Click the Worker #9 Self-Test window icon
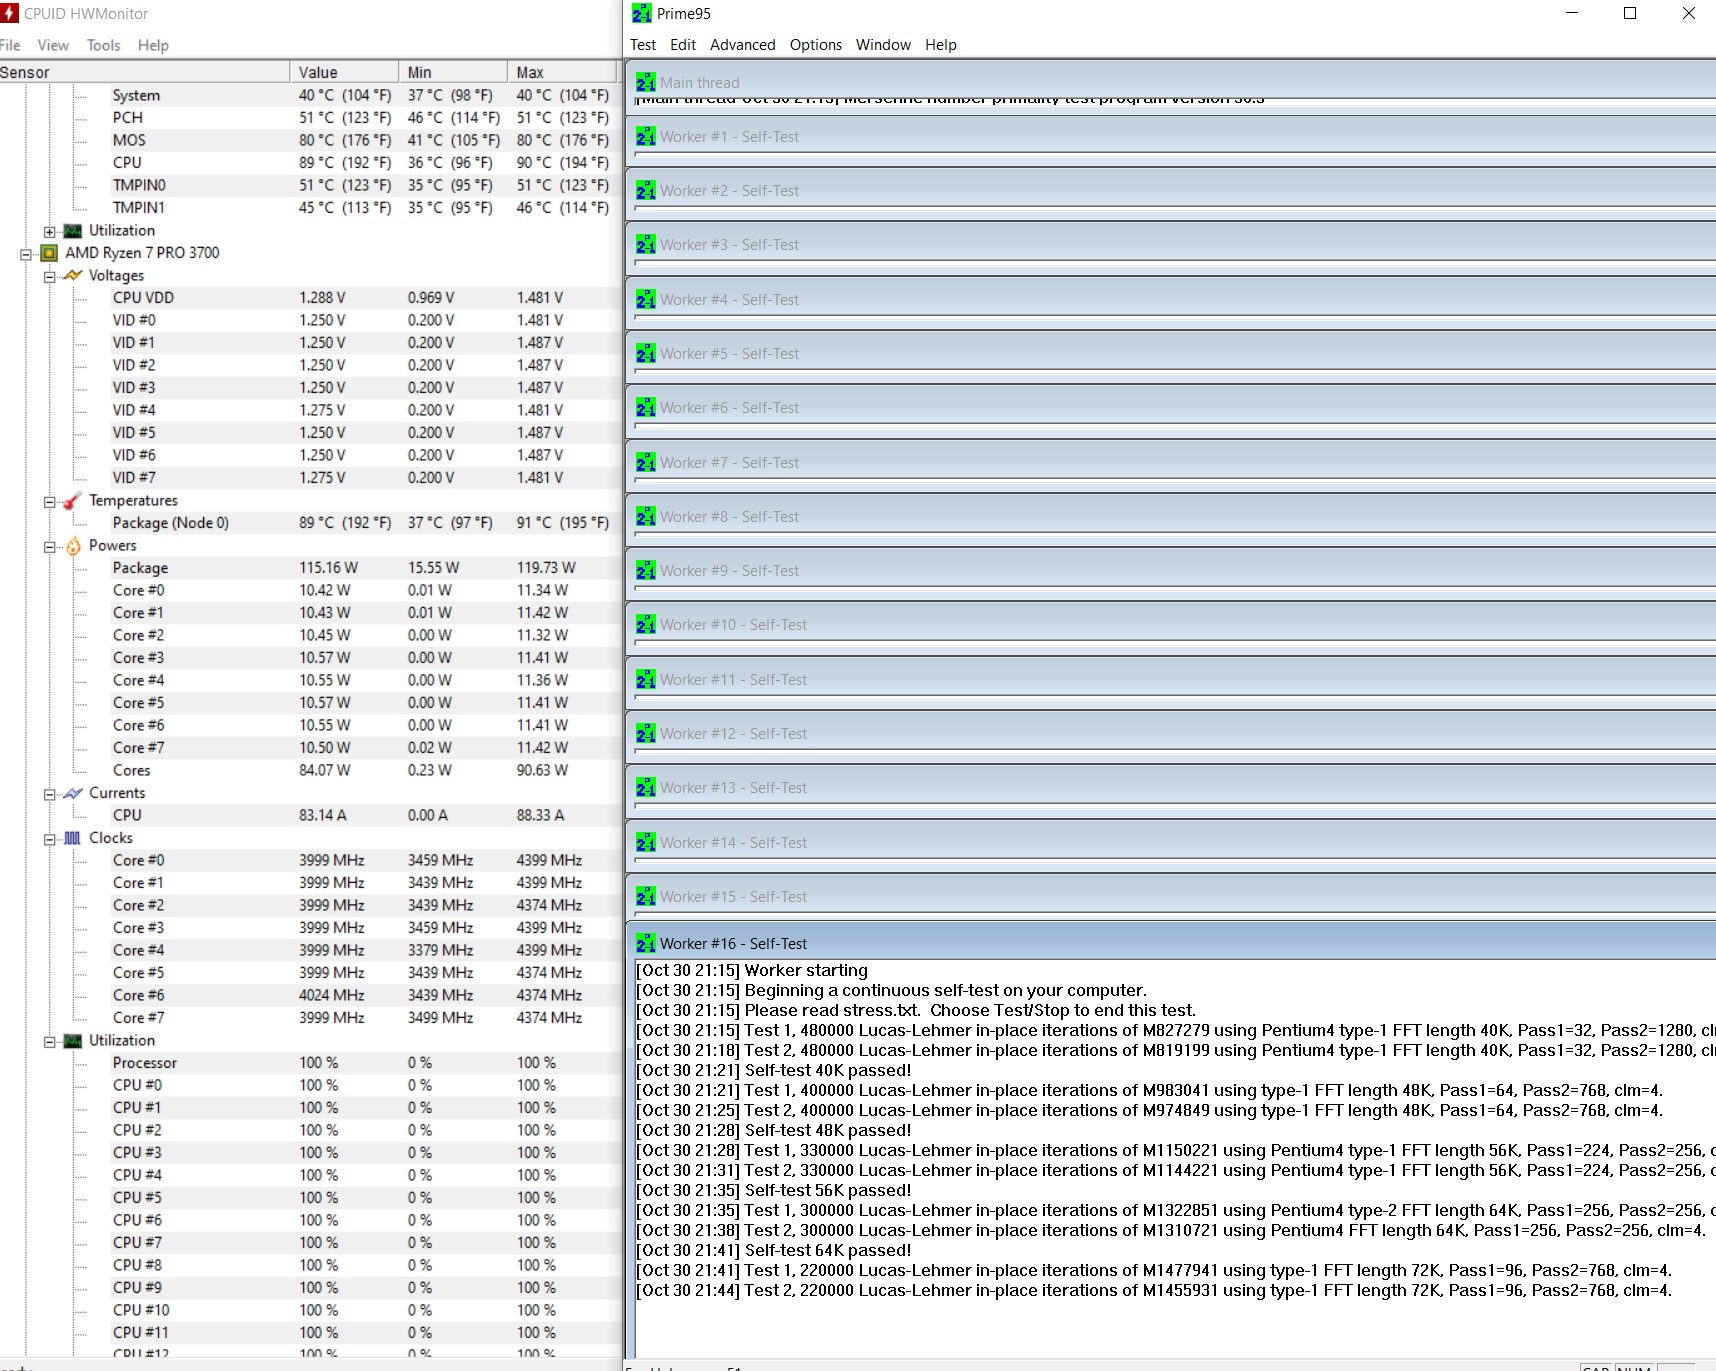Image resolution: width=1716 pixels, height=1371 pixels. coord(646,570)
